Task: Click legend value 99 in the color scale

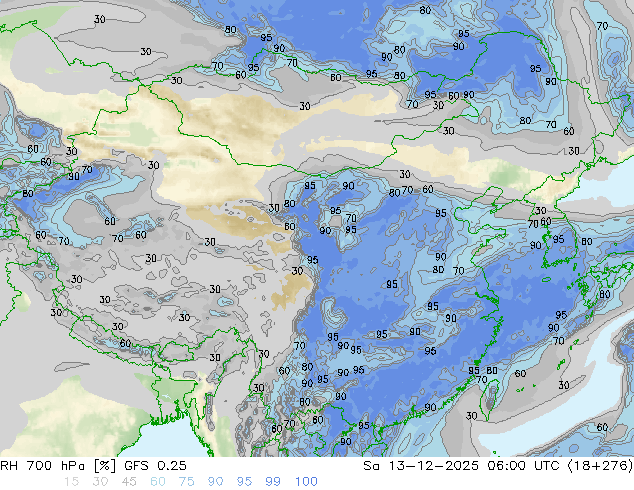Action: 273,482
